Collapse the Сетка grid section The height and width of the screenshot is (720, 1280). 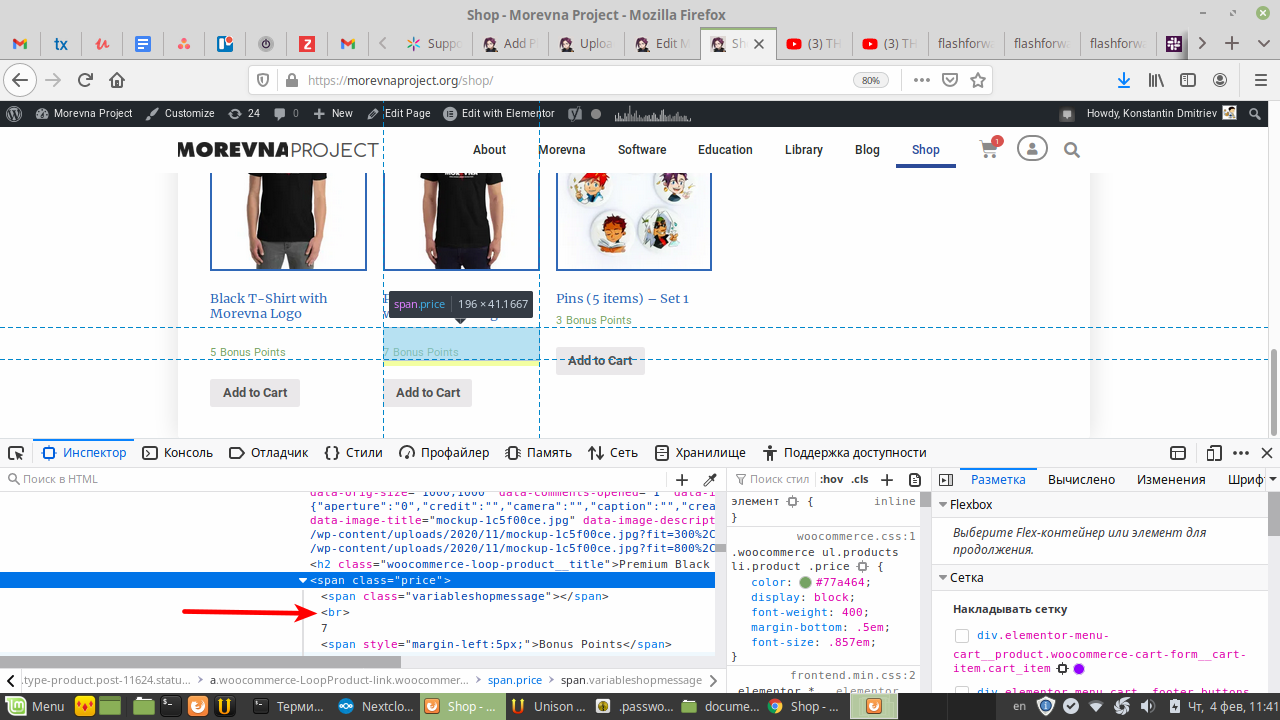[942, 578]
